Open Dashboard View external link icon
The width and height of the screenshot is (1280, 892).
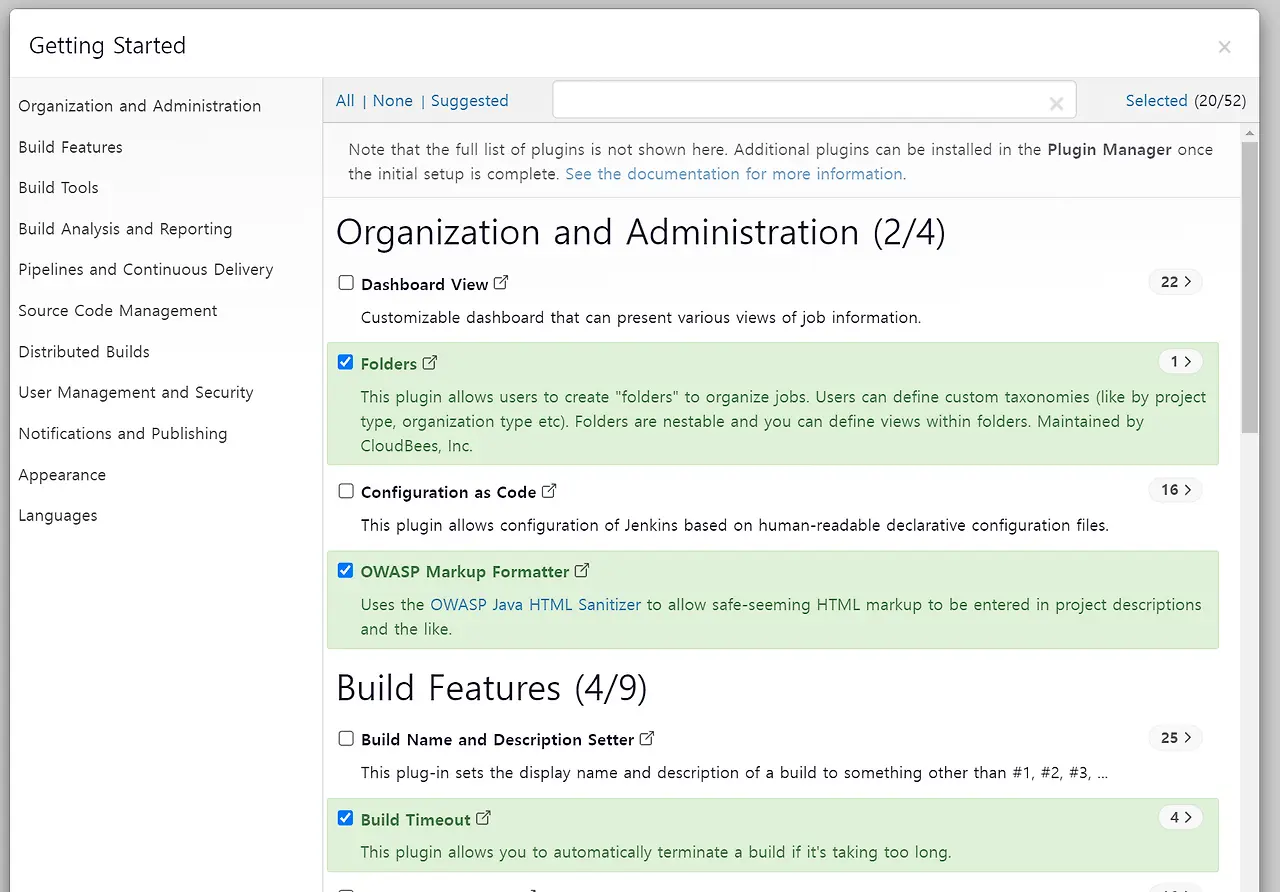(501, 283)
